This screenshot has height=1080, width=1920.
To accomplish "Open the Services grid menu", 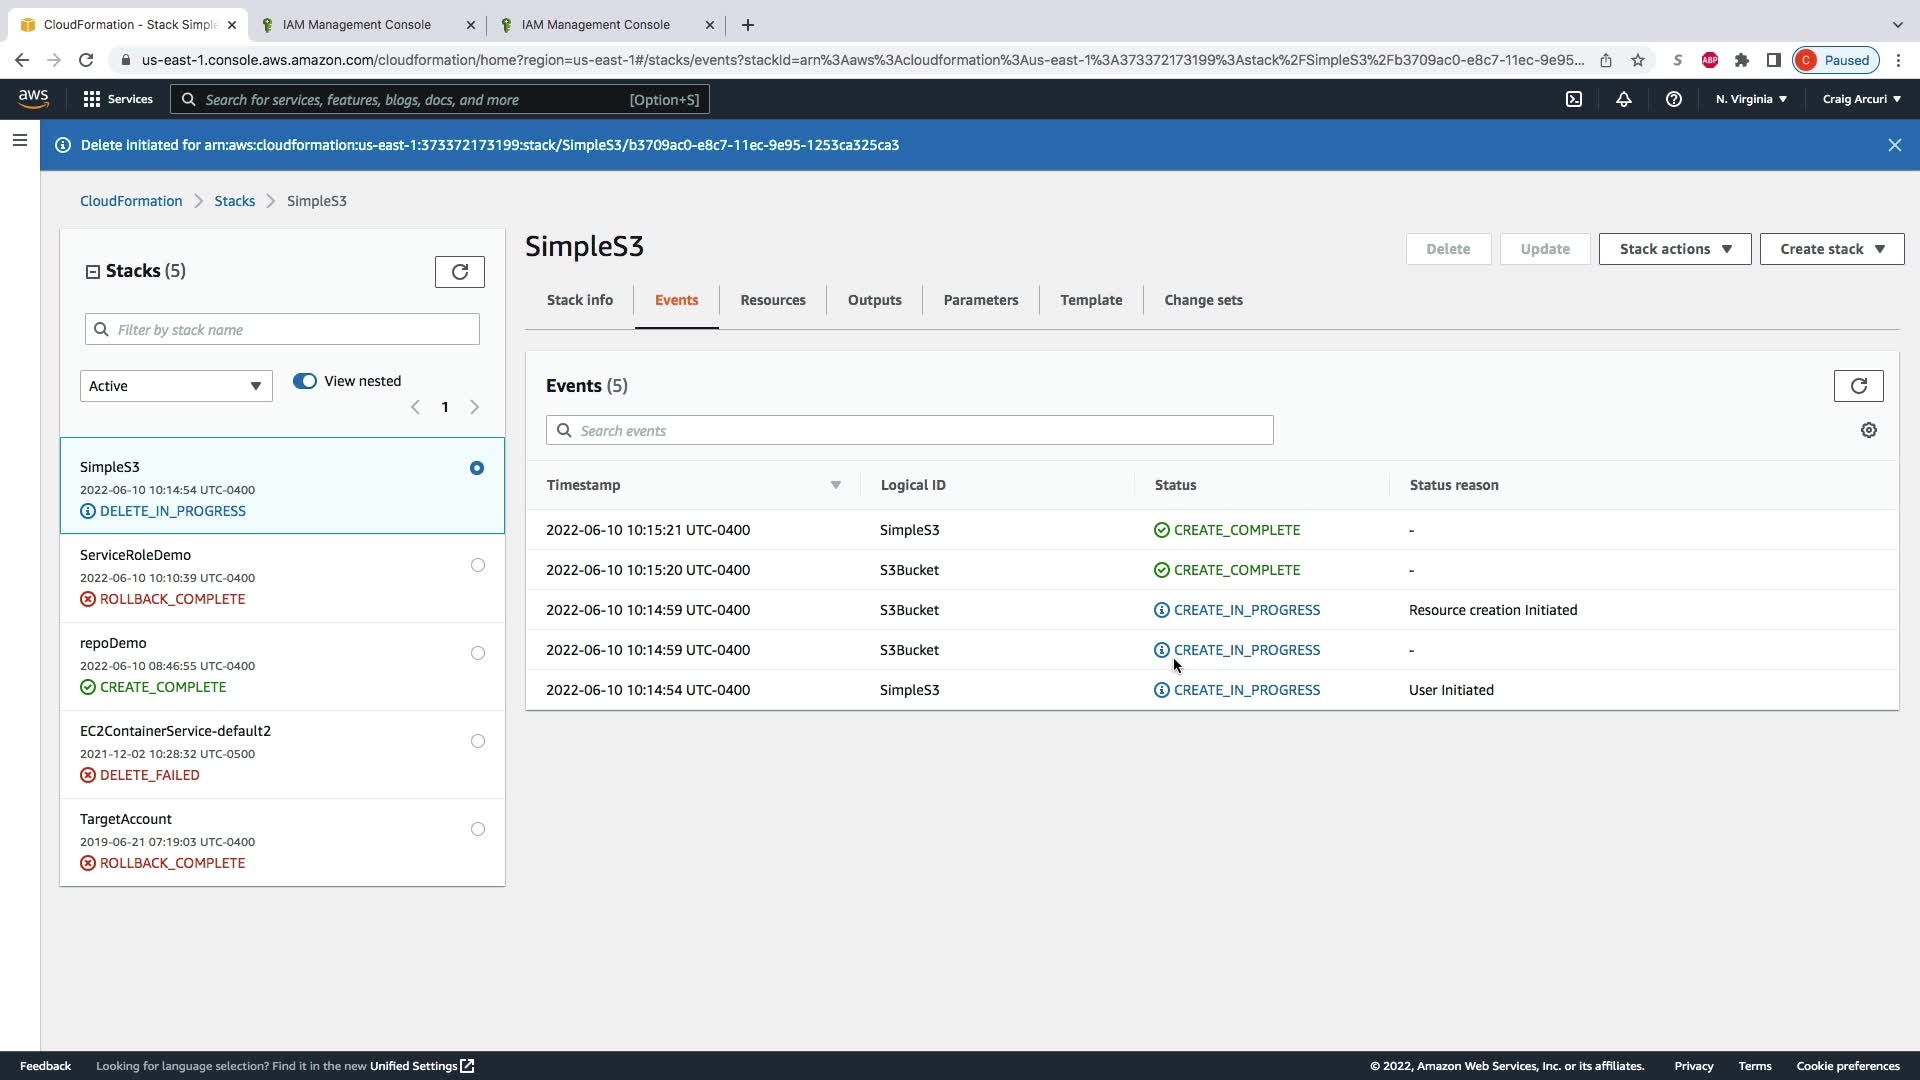I will [x=117, y=99].
